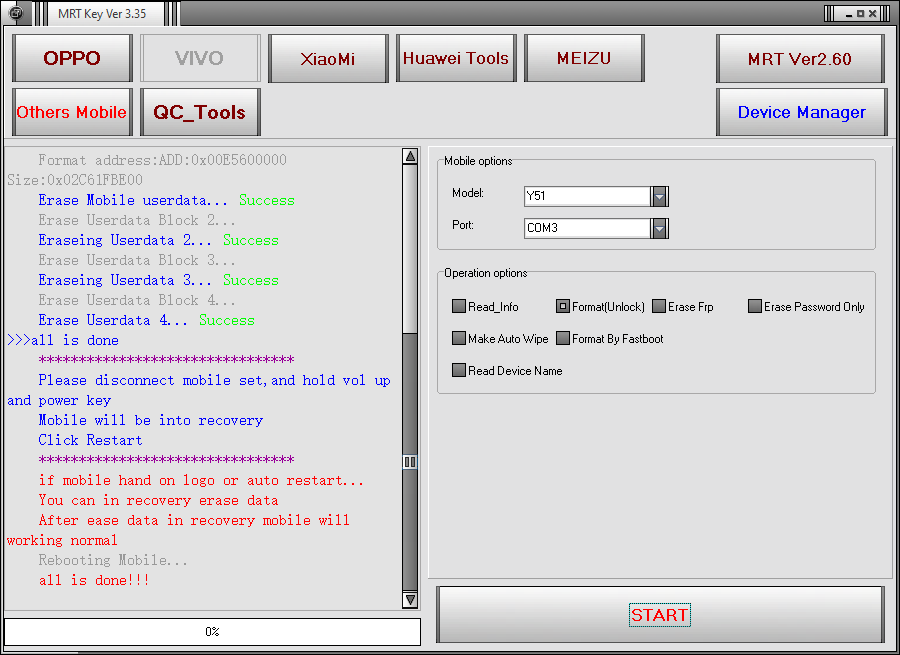Open the OPPO tools section
This screenshot has width=900, height=655.
[x=72, y=58]
